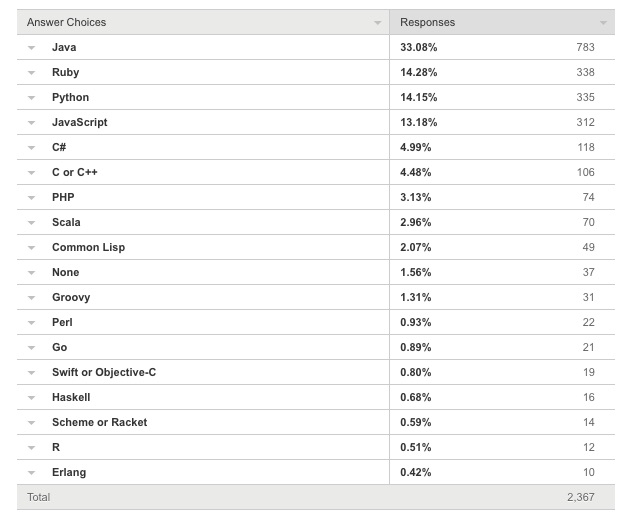This screenshot has width=627, height=520.
Task: Click the arrow beside PHP
Action: (x=31, y=198)
